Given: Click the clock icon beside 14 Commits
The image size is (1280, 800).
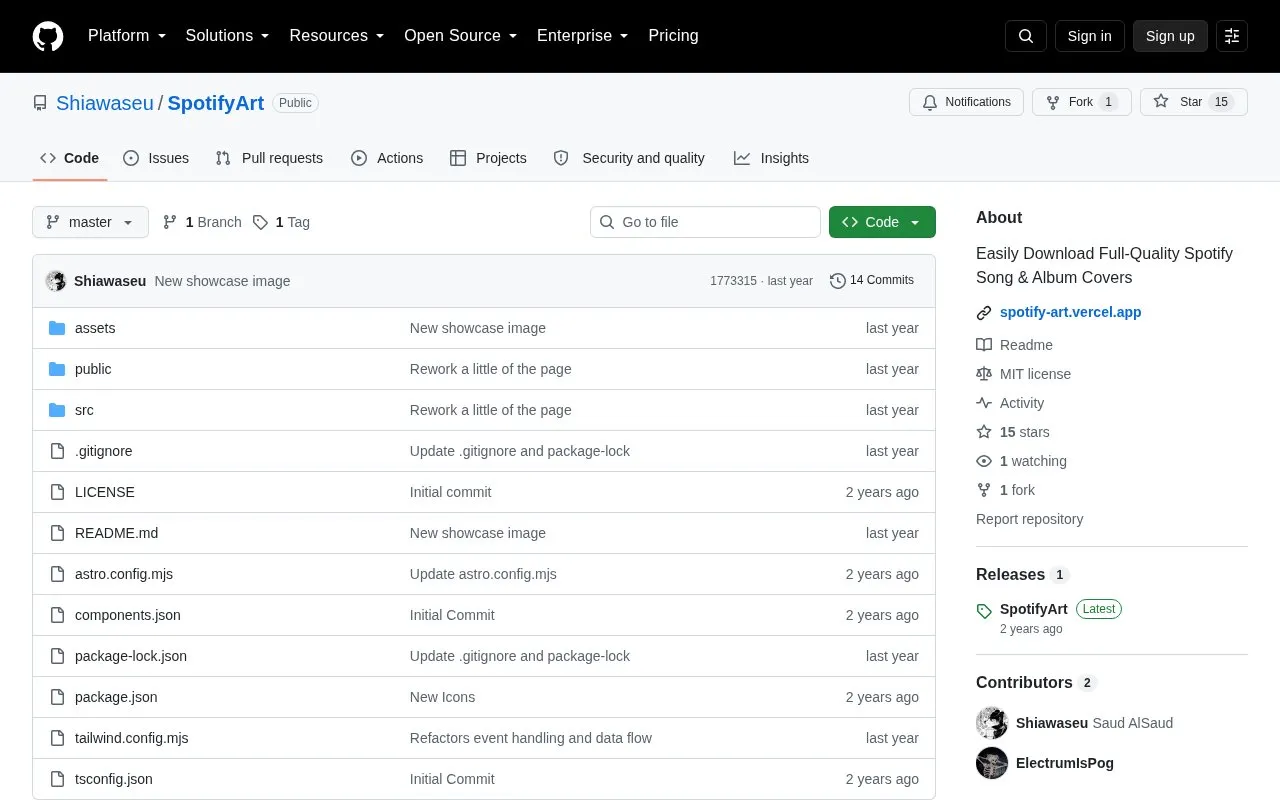Looking at the screenshot, I should coord(838,281).
